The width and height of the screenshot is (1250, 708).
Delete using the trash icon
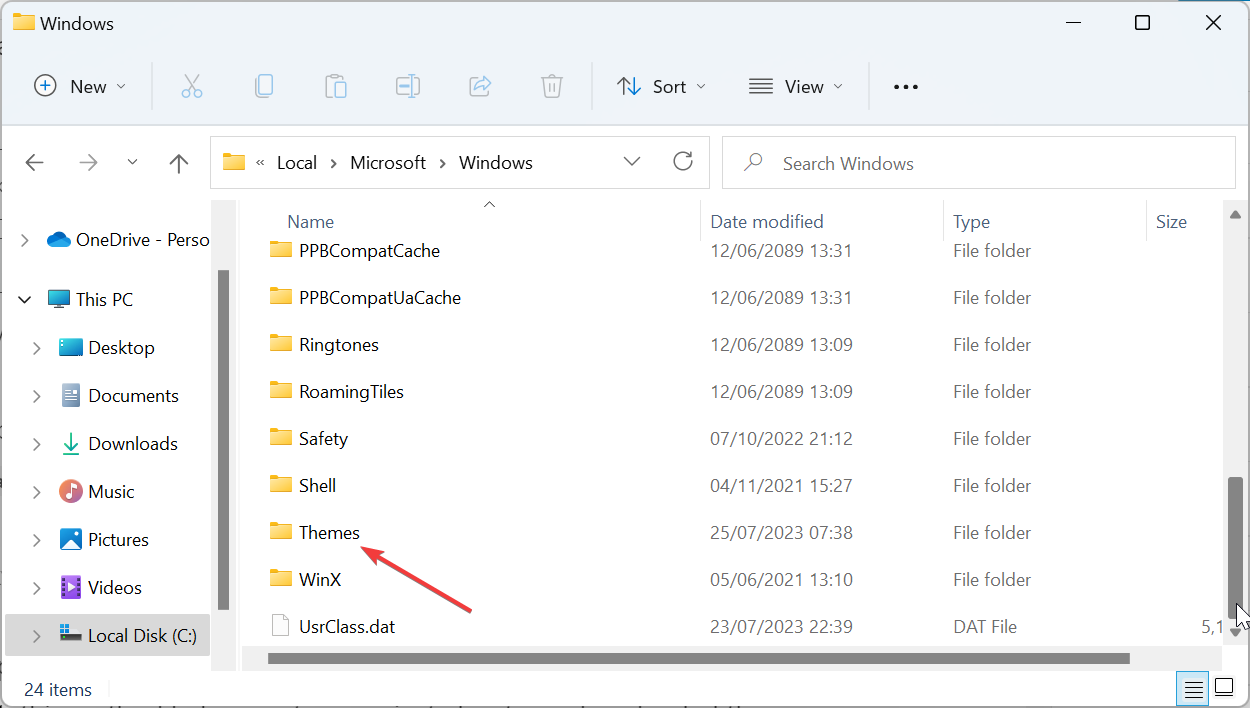552,86
